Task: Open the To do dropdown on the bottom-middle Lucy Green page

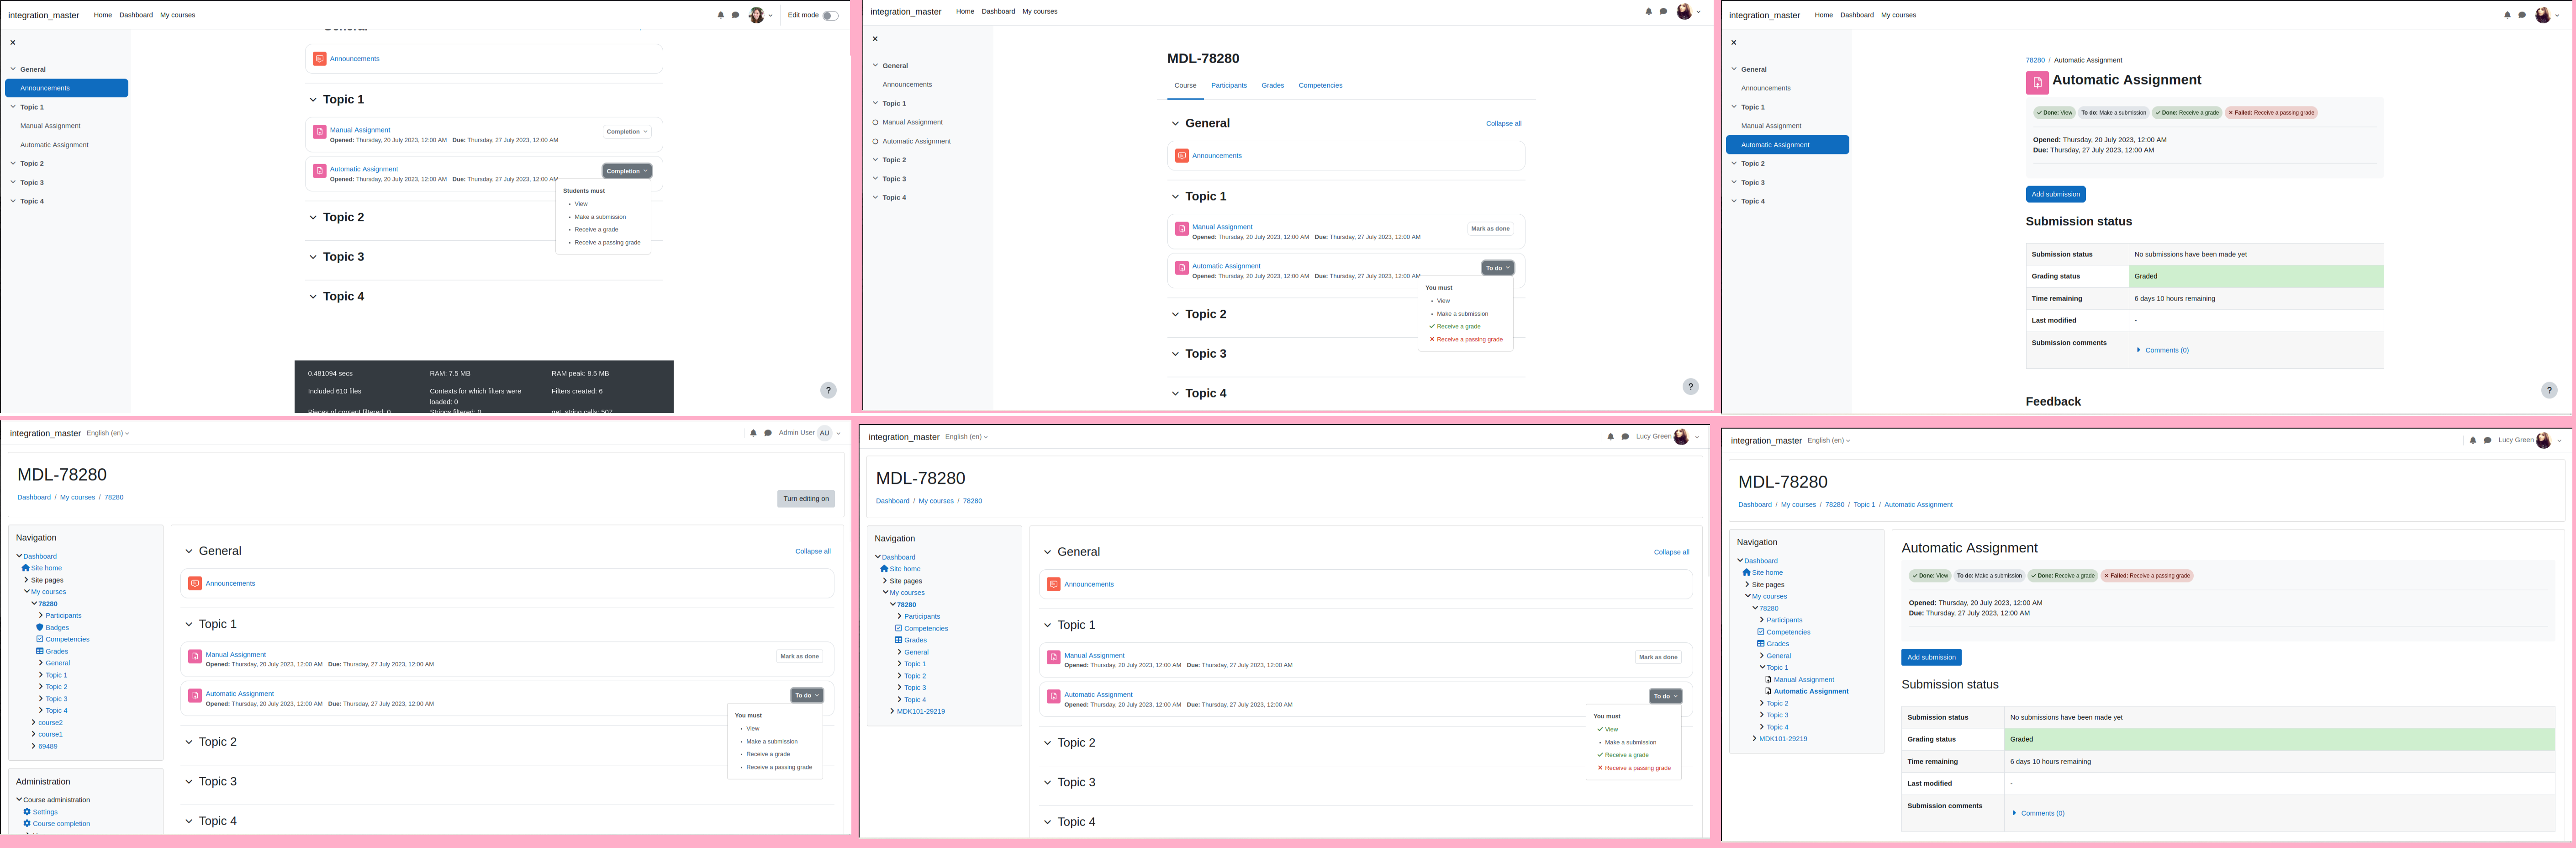Action: pos(1665,696)
